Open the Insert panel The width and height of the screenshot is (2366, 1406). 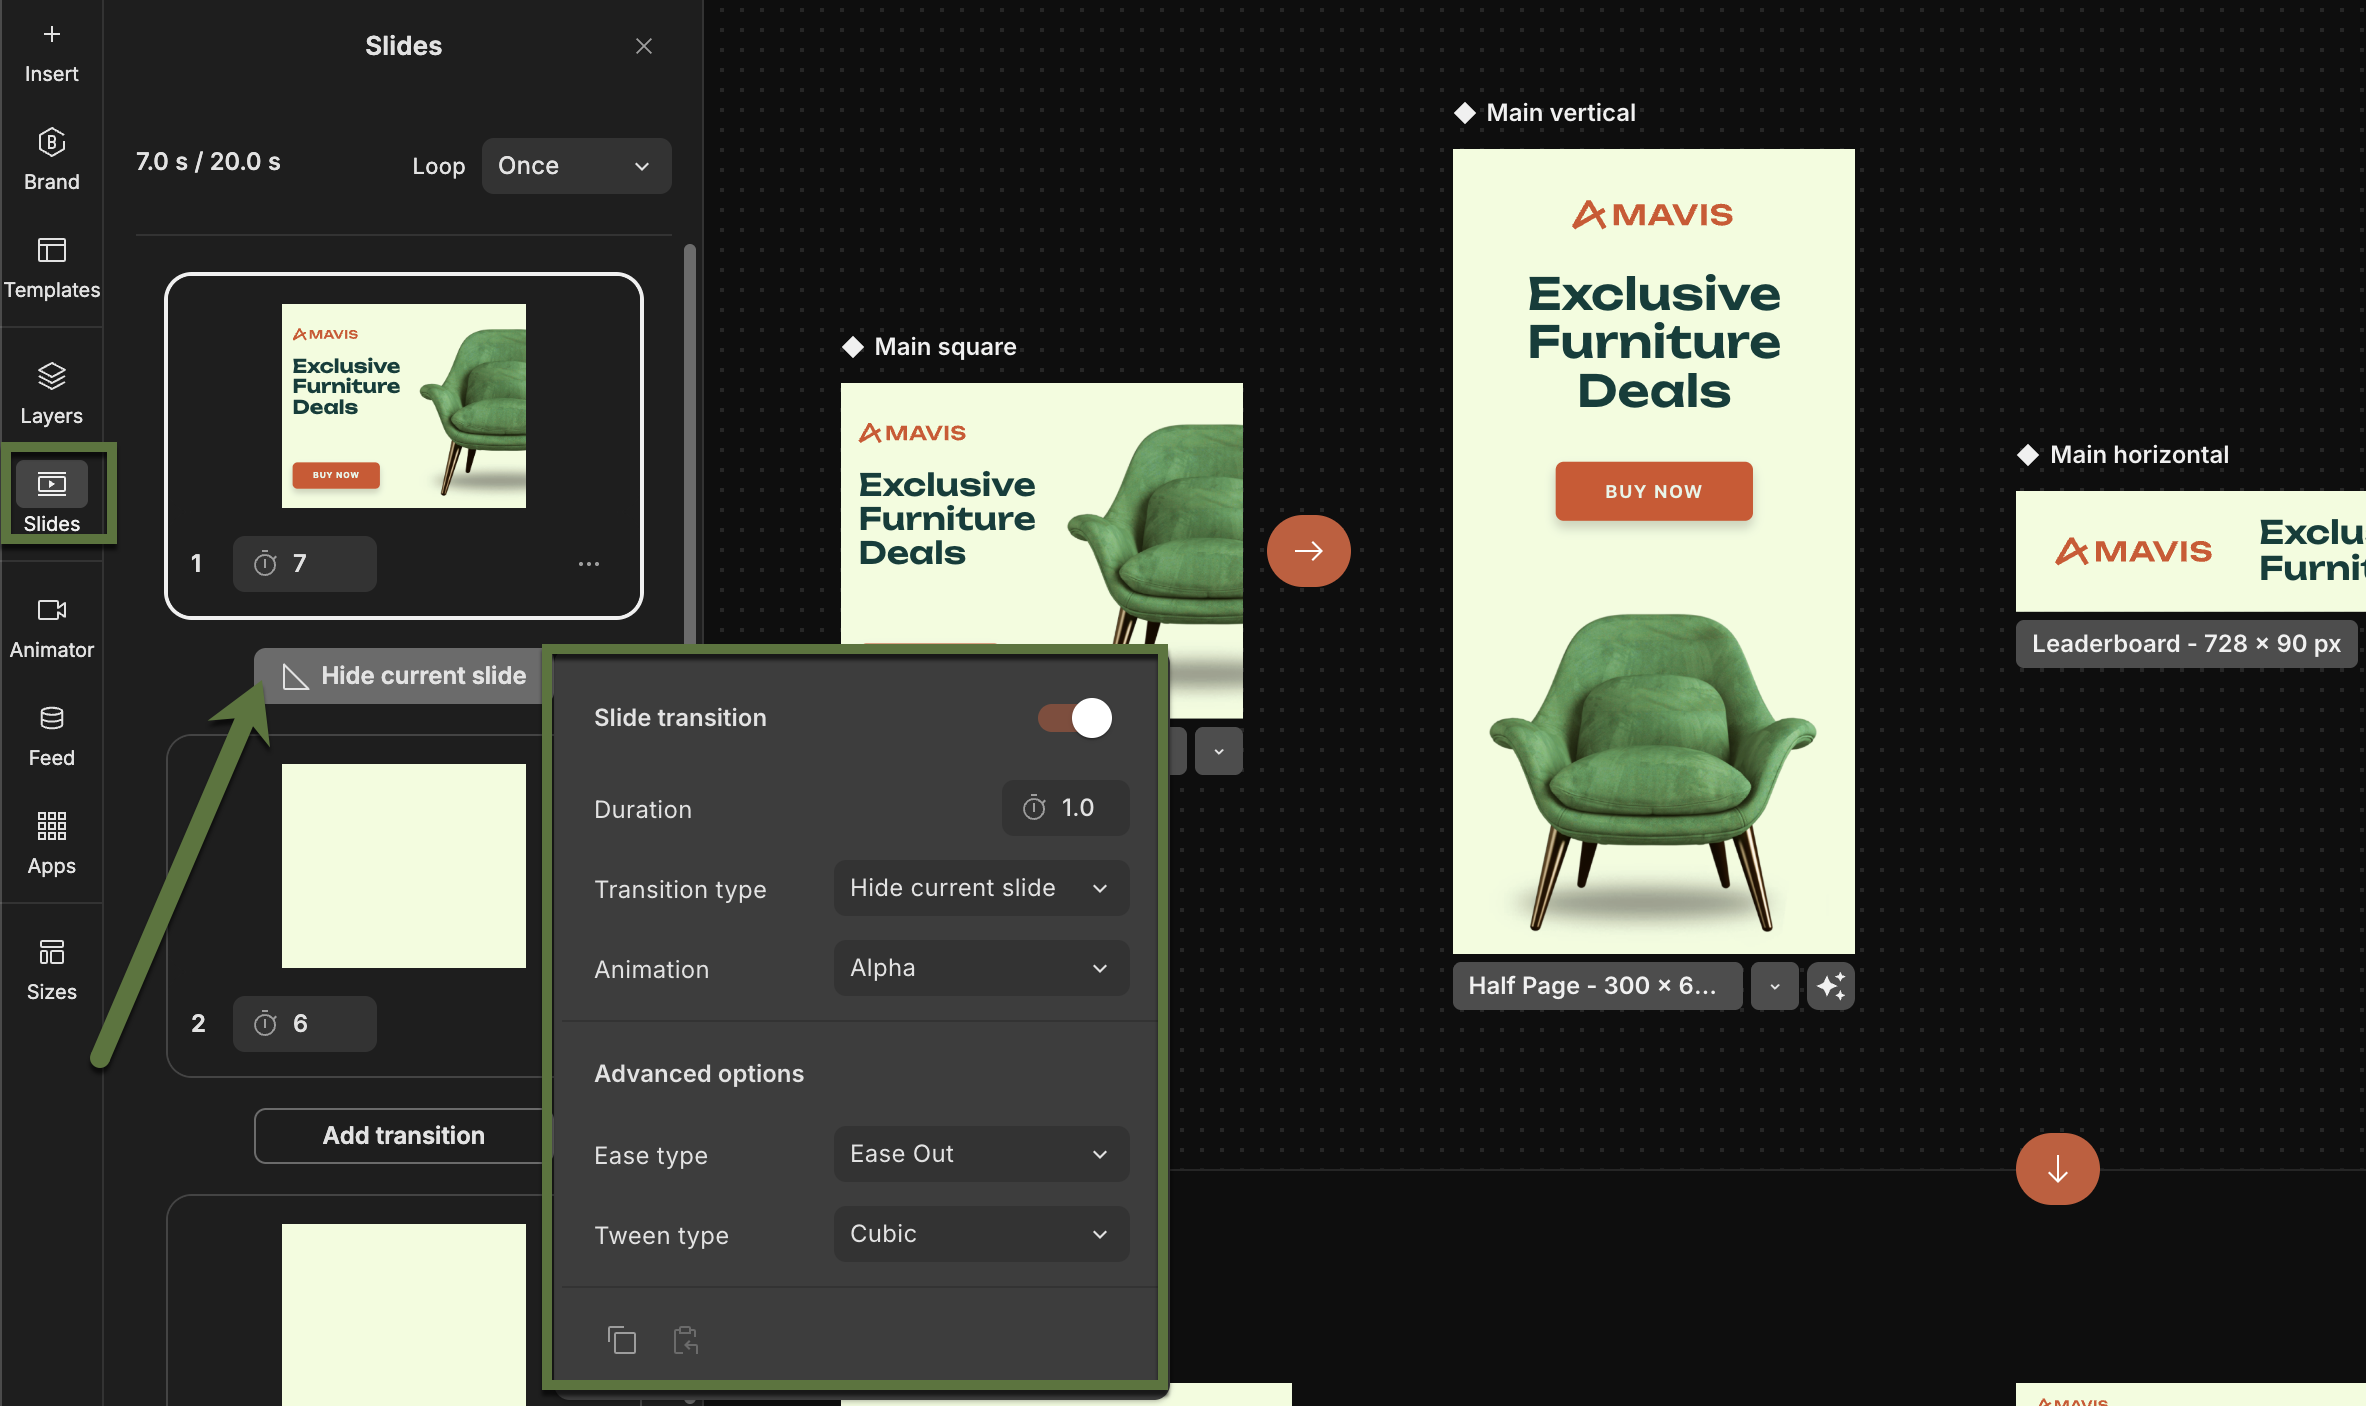[51, 52]
